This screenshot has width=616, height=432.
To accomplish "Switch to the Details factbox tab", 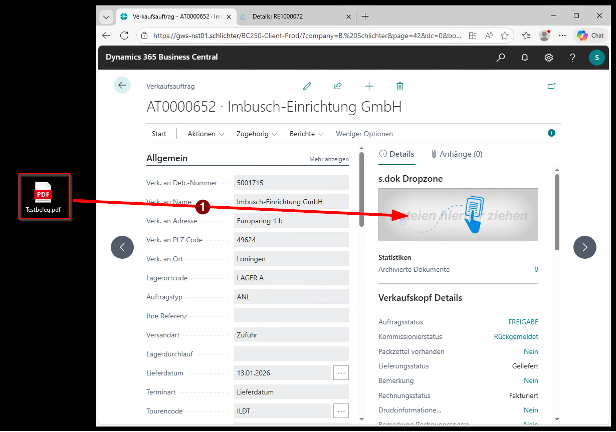I will [396, 154].
